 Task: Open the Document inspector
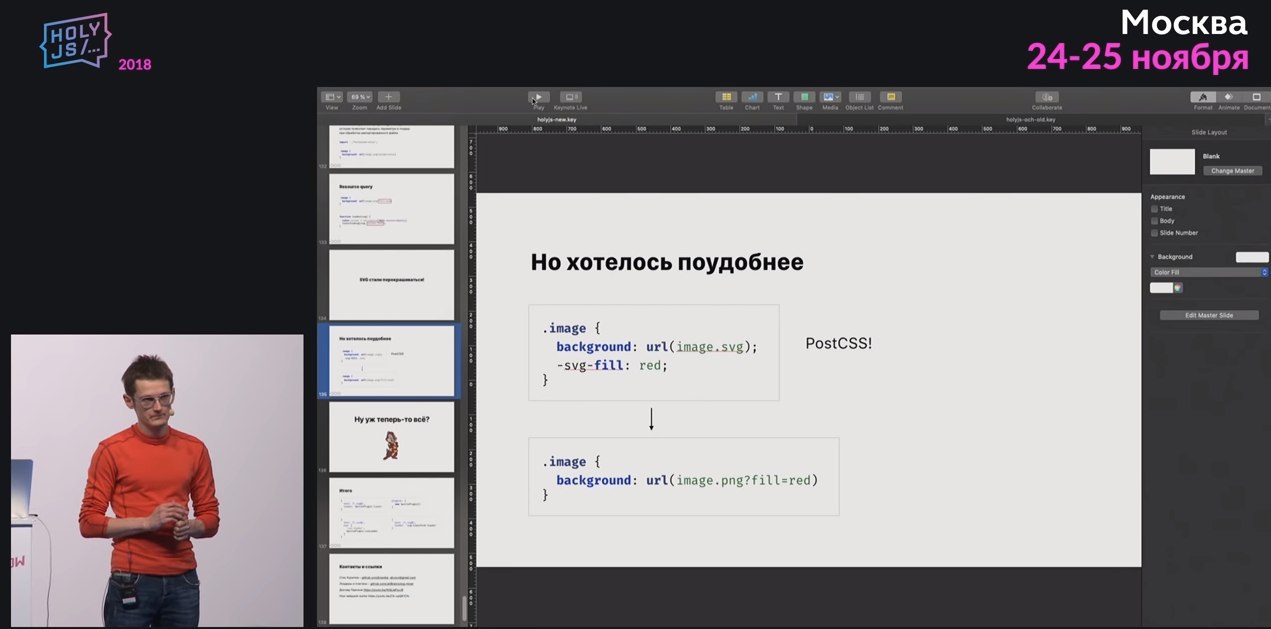tap(1256, 97)
